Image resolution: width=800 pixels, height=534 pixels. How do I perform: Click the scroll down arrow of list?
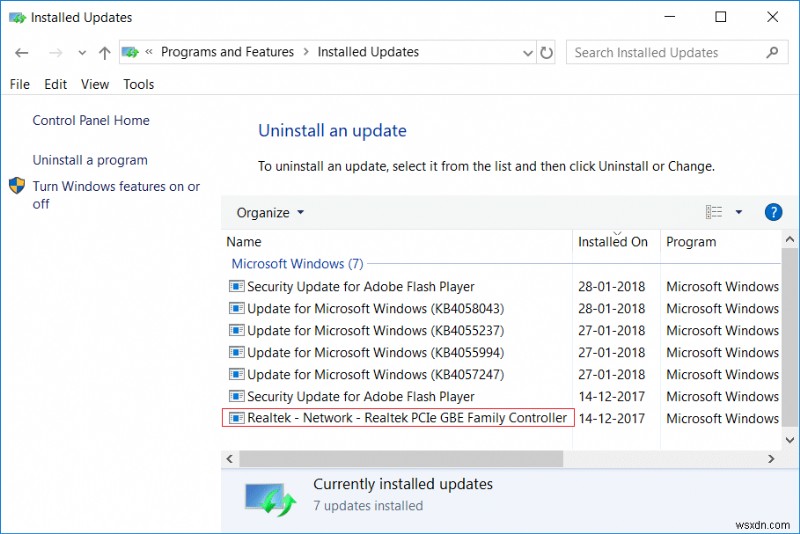click(790, 440)
